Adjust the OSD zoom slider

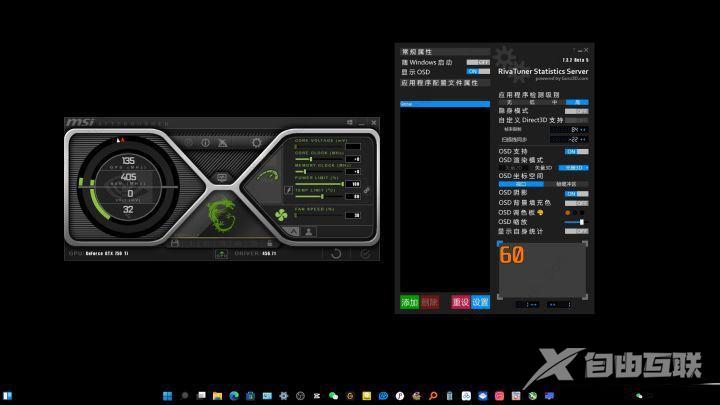click(x=576, y=222)
